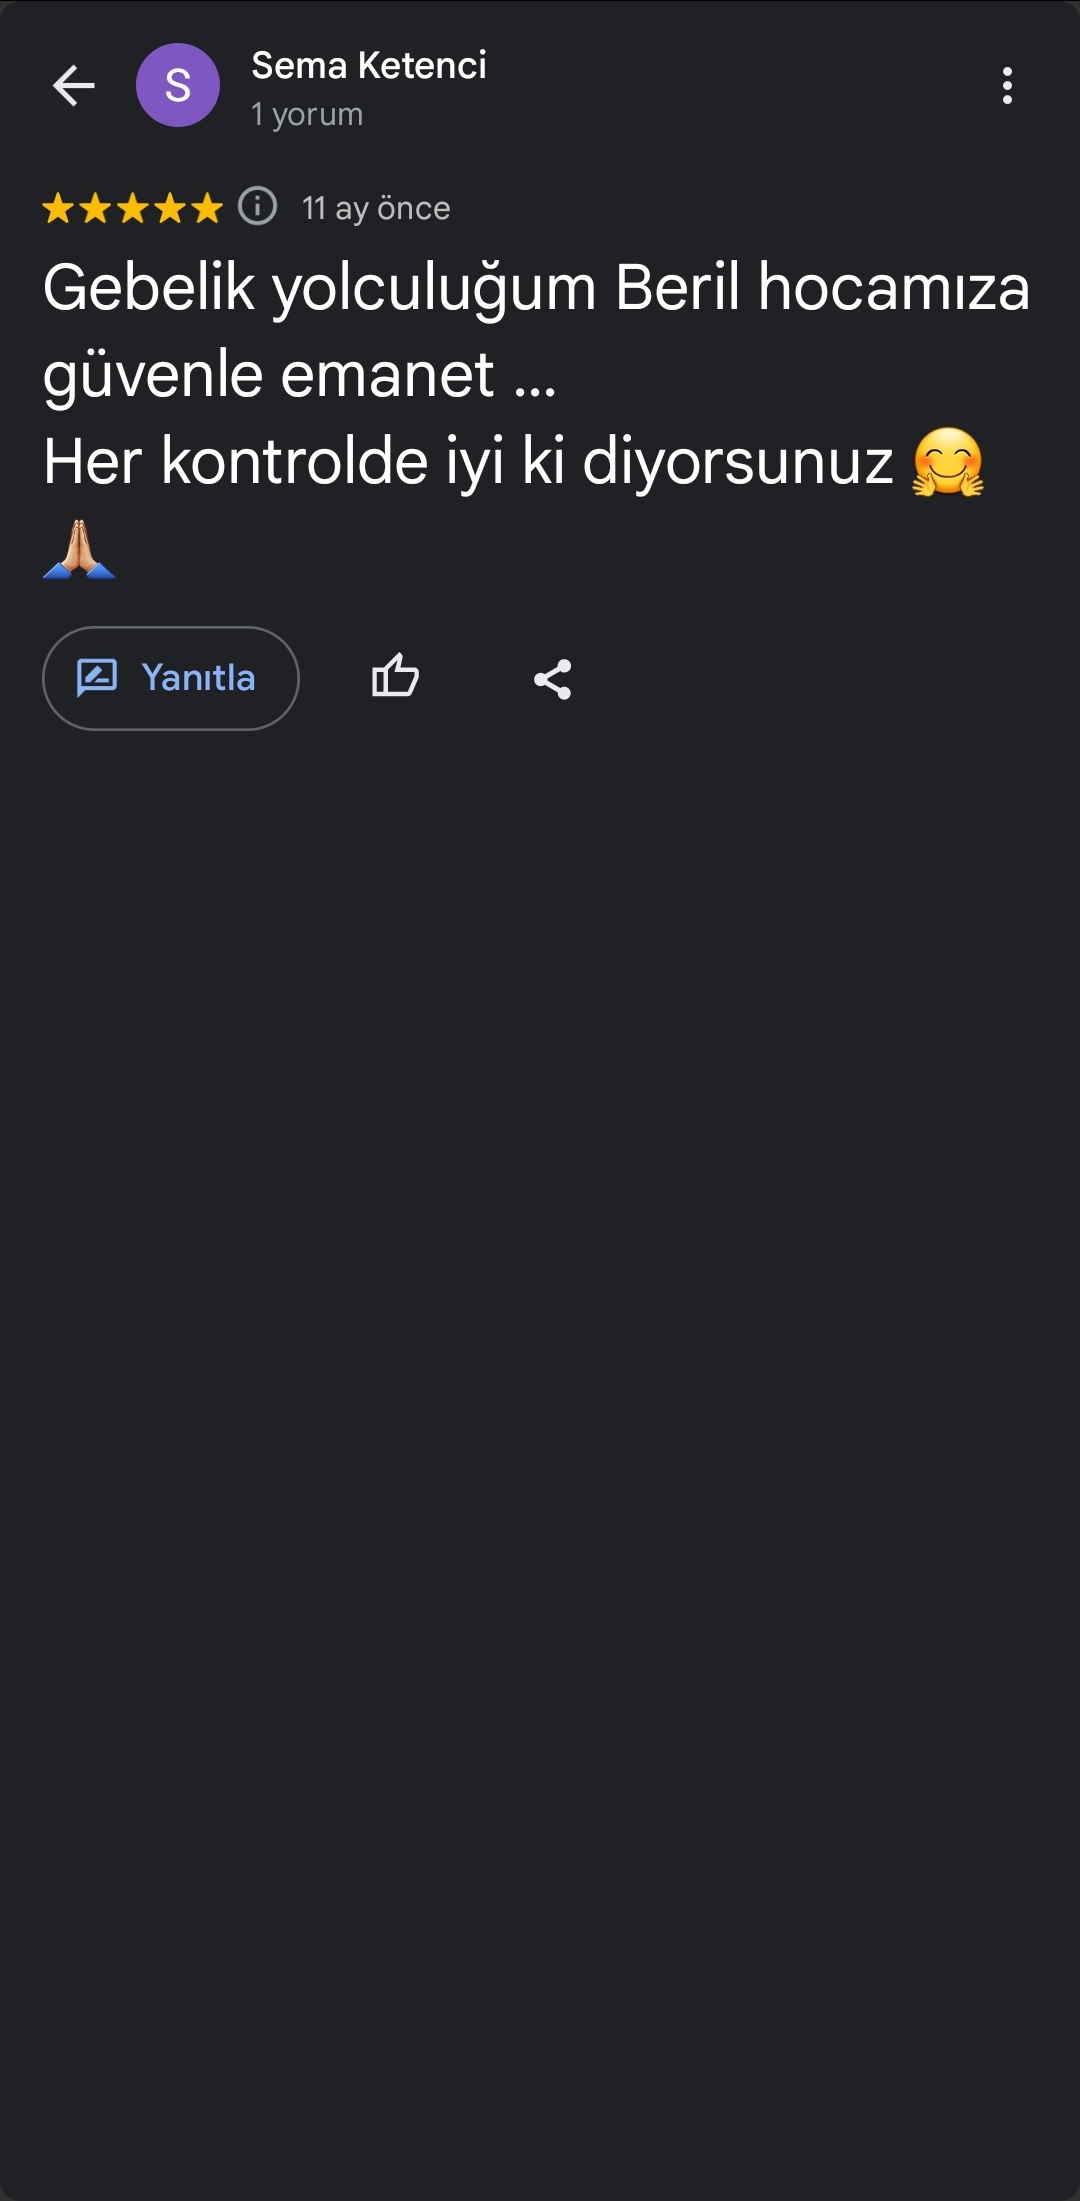Open Sema Ketenci's profile name
The image size is (1080, 2201).
coord(368,66)
